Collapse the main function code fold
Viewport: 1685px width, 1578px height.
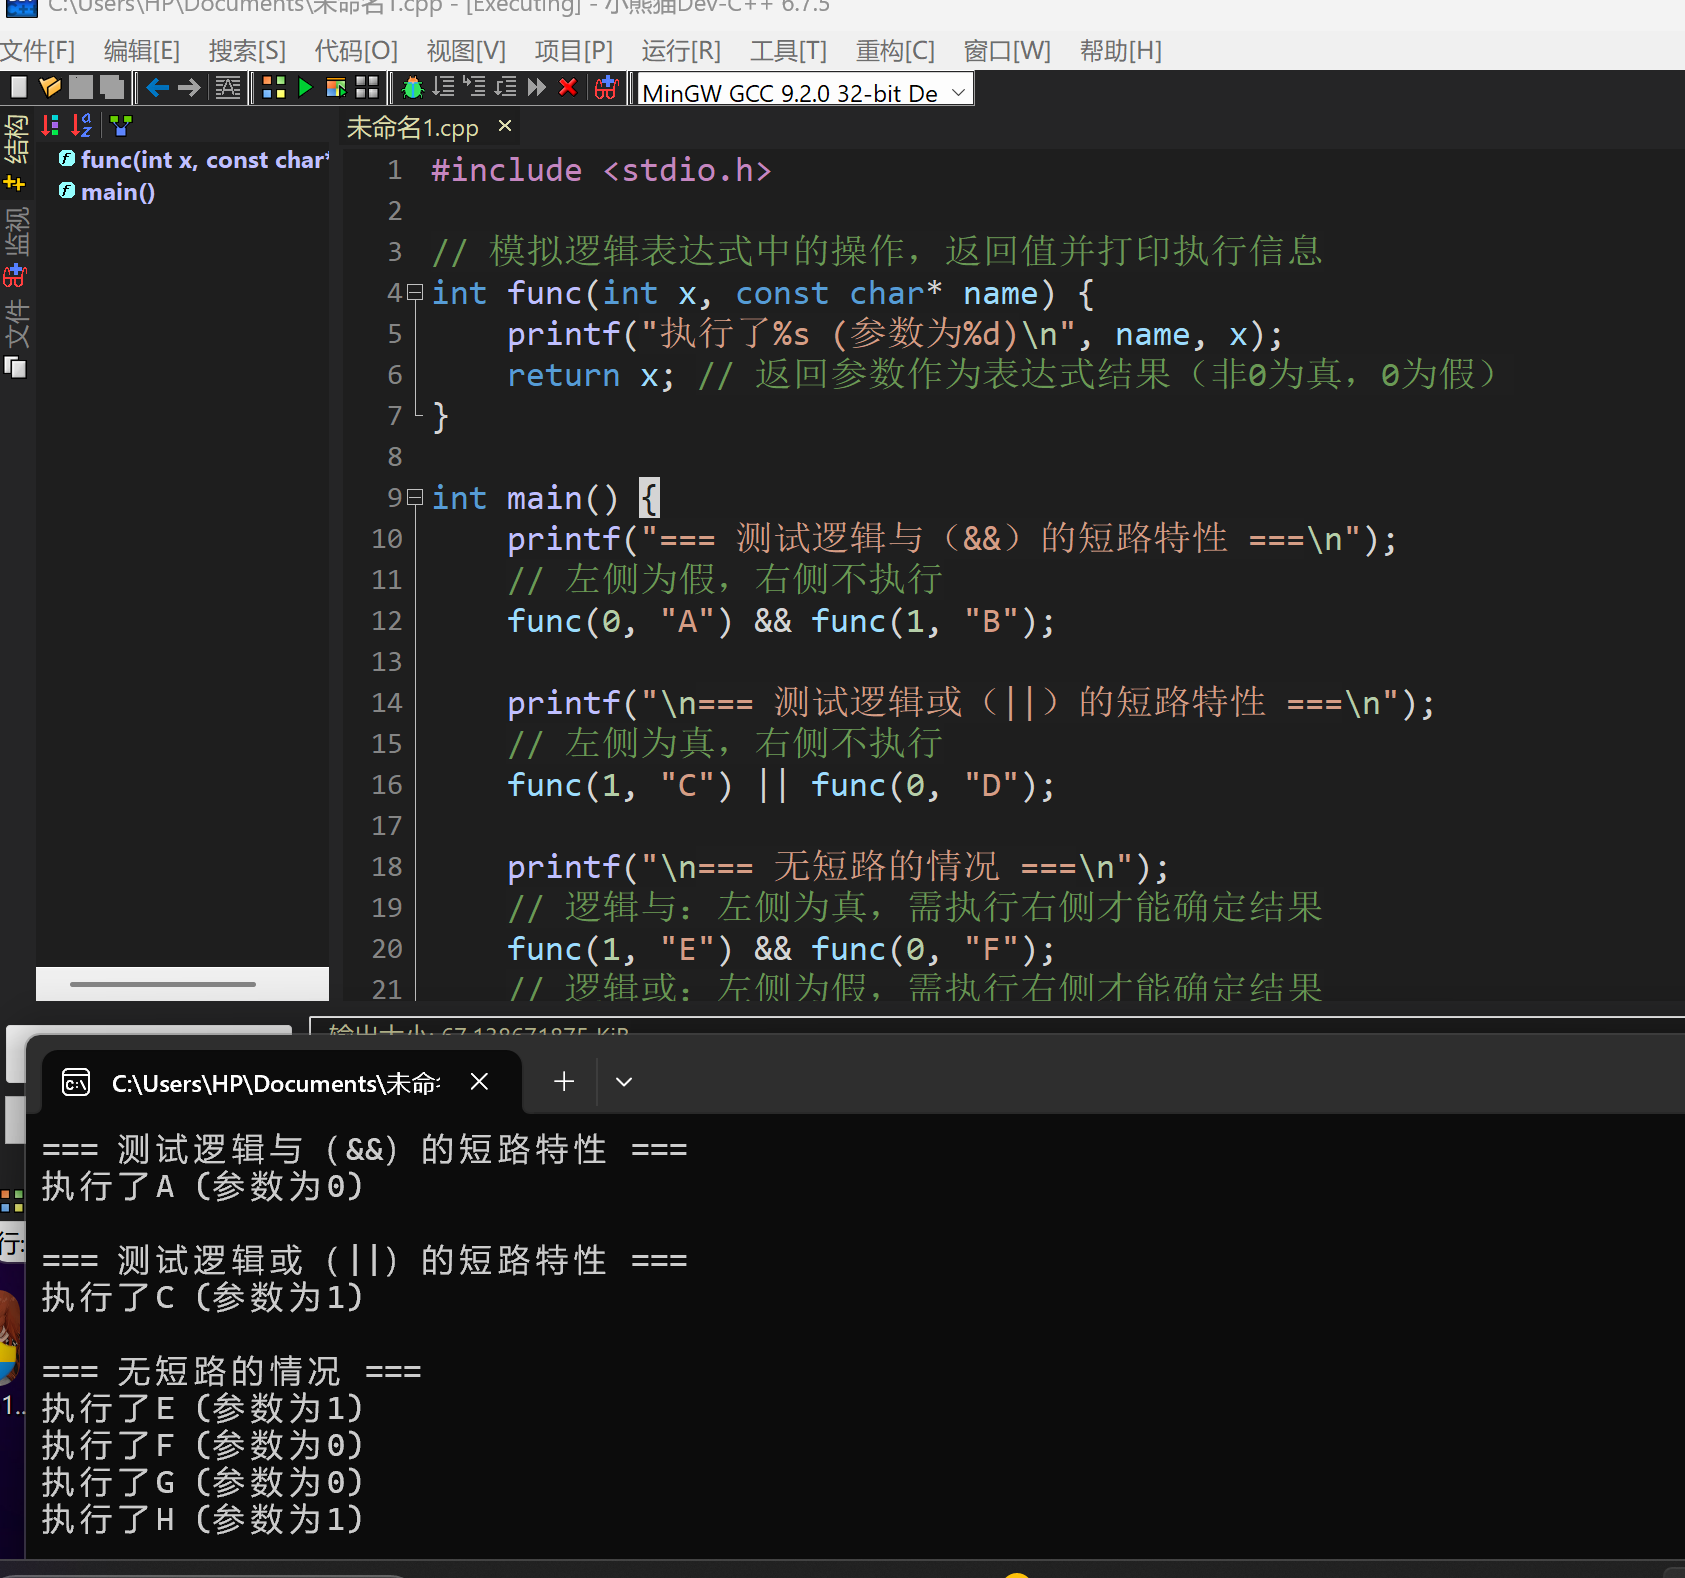tap(415, 497)
